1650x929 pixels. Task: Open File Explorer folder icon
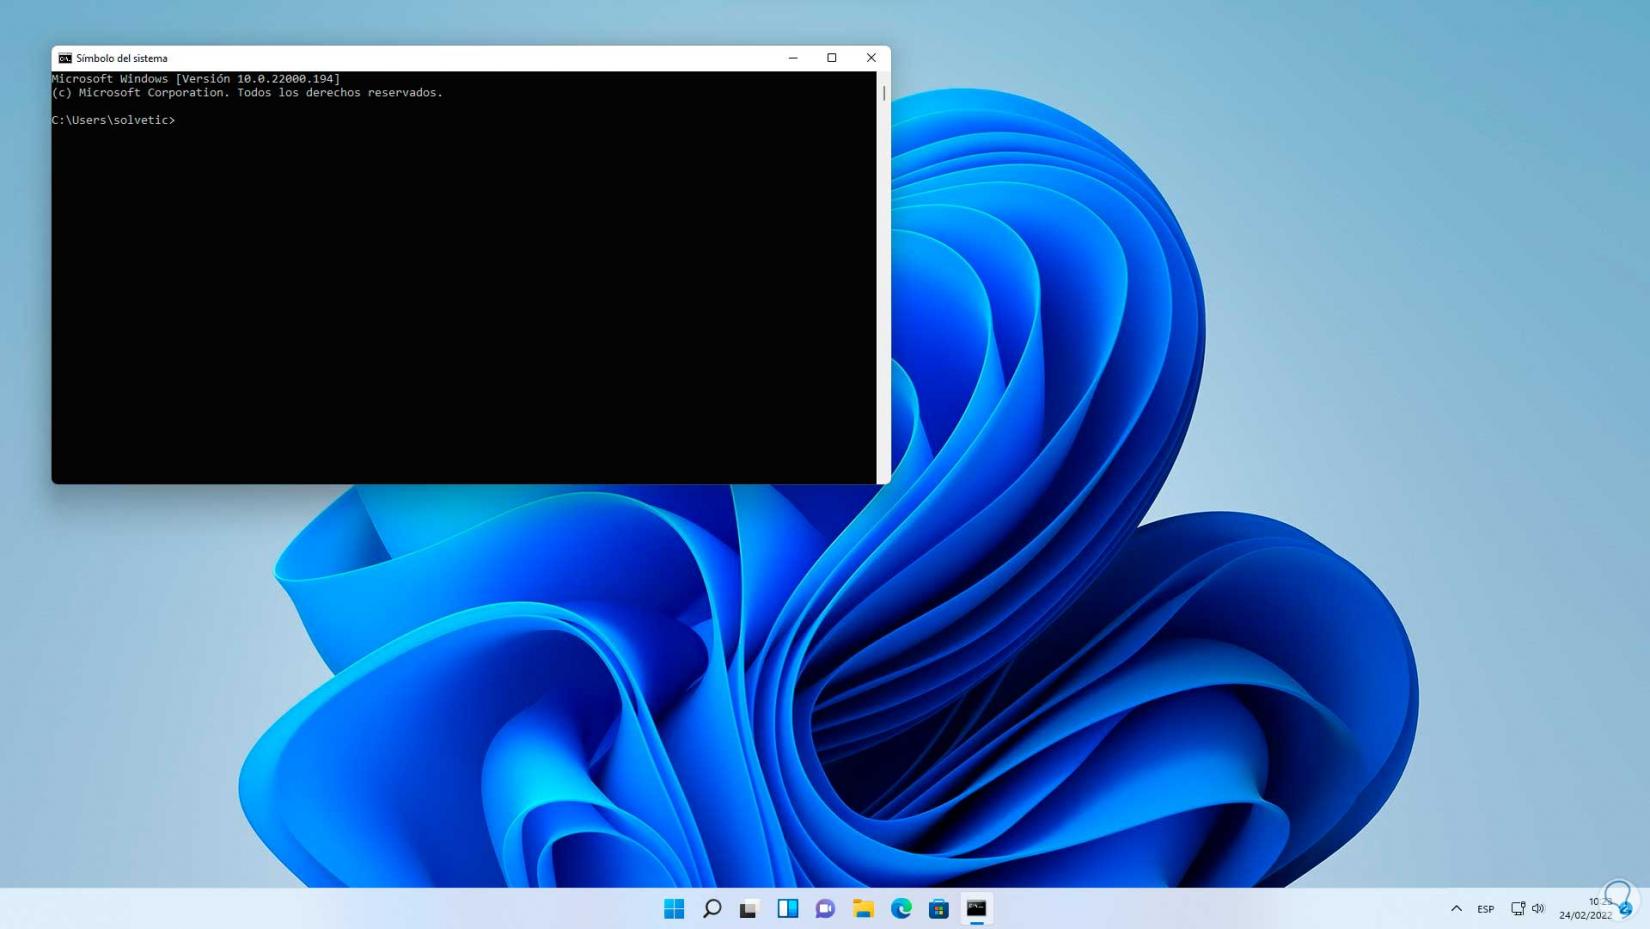[x=863, y=908]
